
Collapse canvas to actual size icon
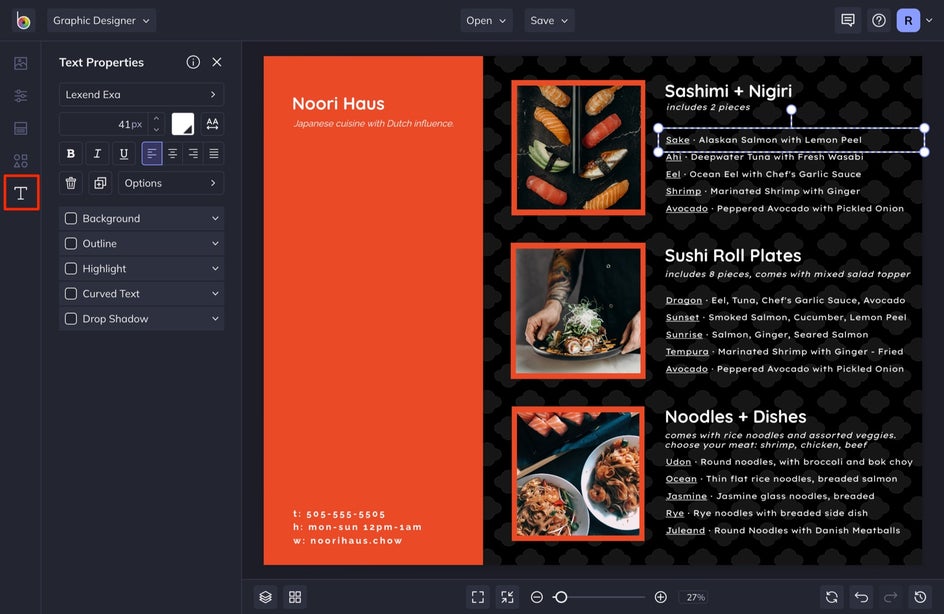click(x=508, y=597)
